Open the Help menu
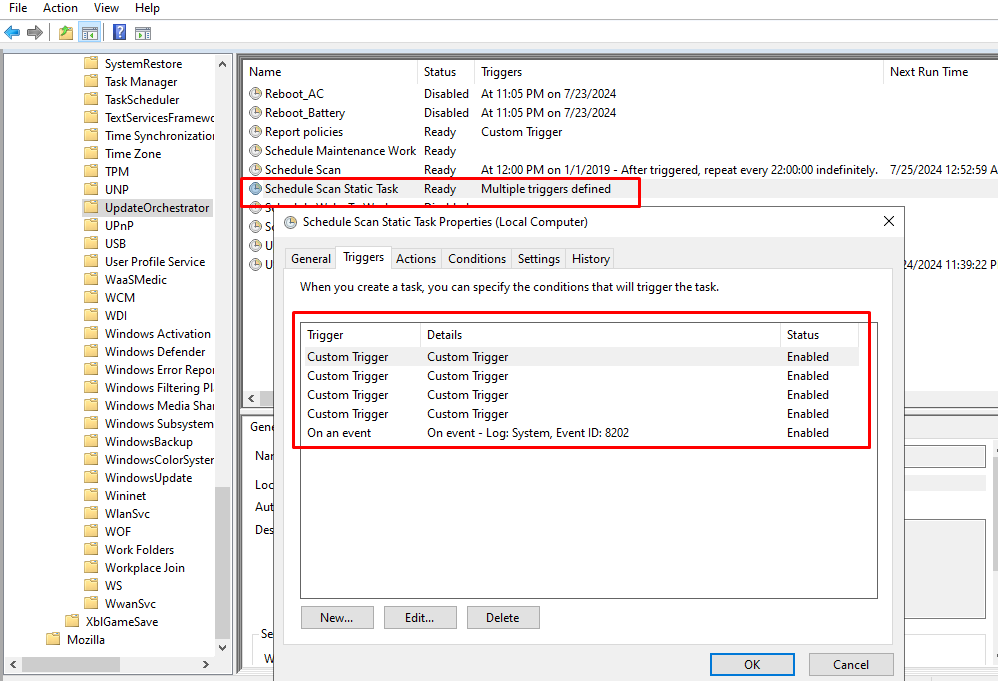998x681 pixels. pyautogui.click(x=147, y=8)
